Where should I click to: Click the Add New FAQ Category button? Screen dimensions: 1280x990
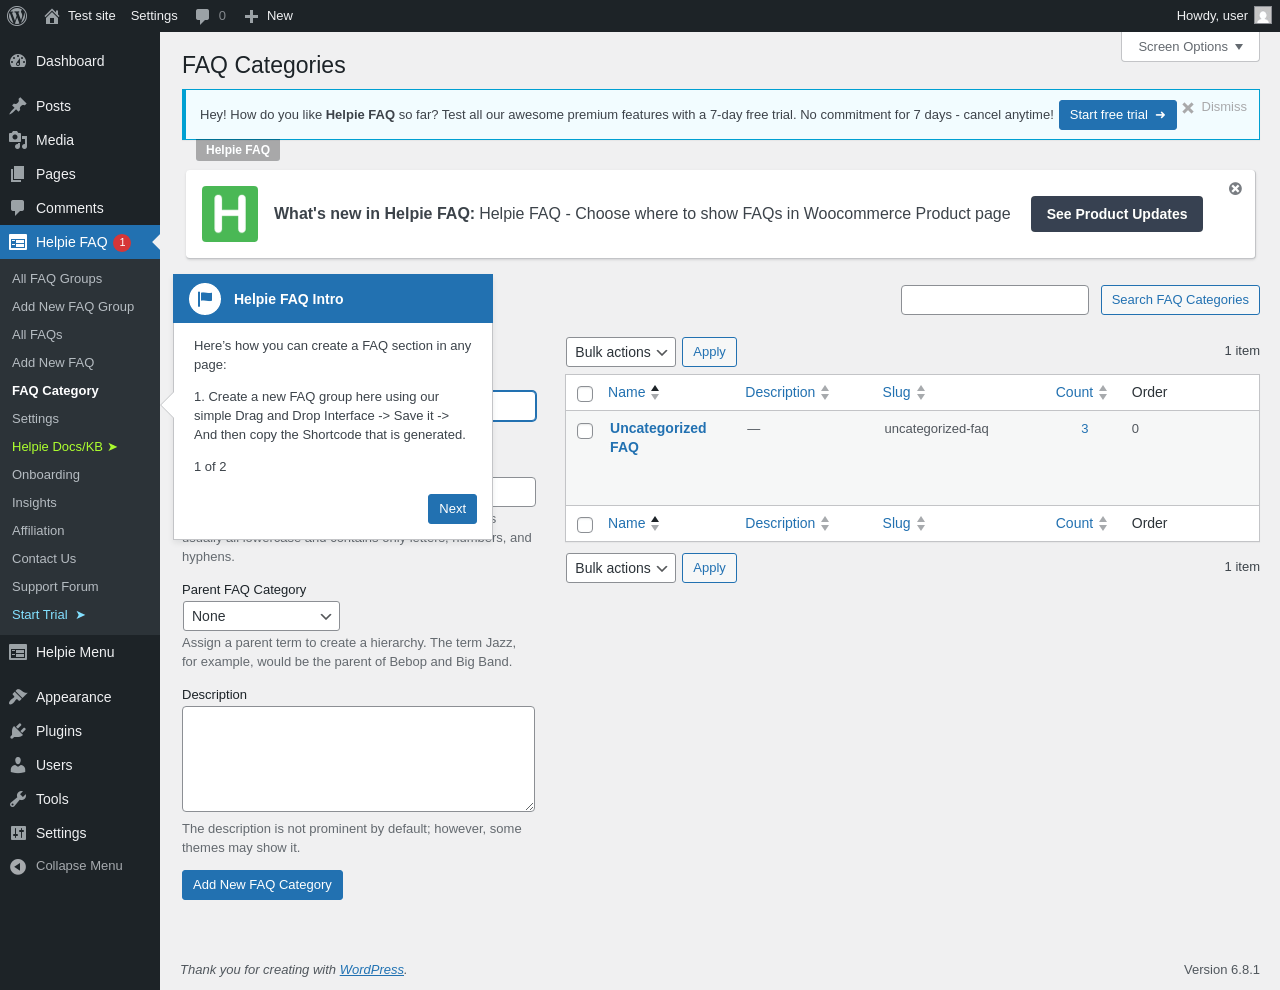pos(262,885)
